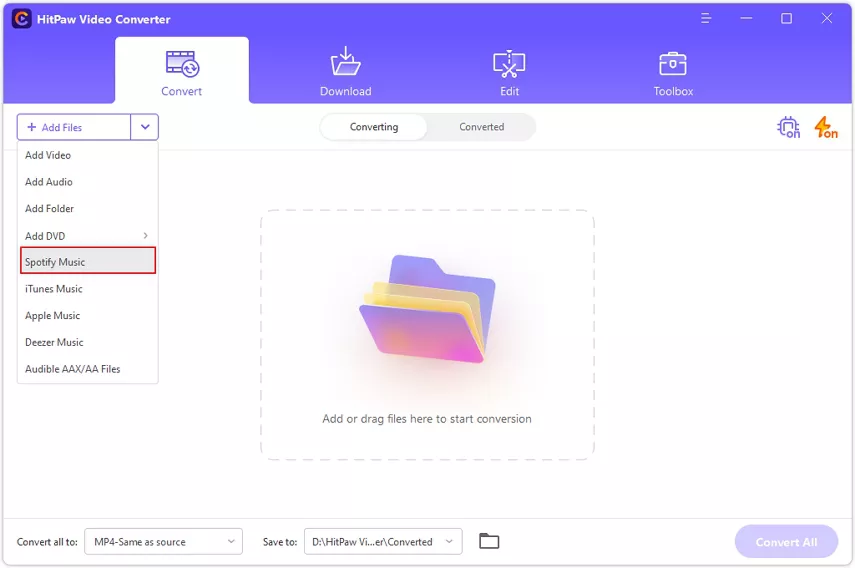The height and width of the screenshot is (568, 855).
Task: Click the folder drop zone to add files
Action: coord(427,335)
